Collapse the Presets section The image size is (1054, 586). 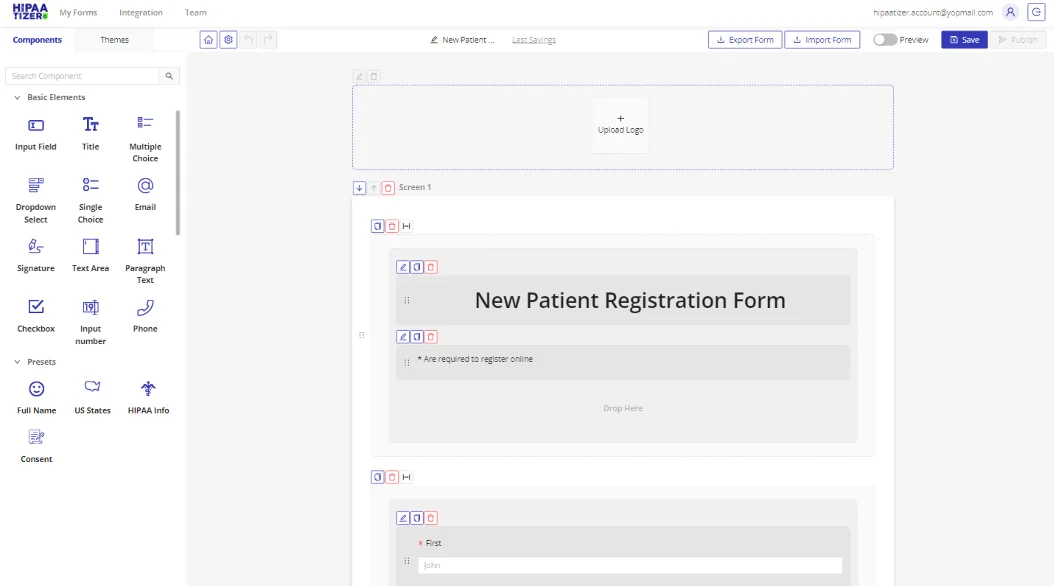coord(16,361)
